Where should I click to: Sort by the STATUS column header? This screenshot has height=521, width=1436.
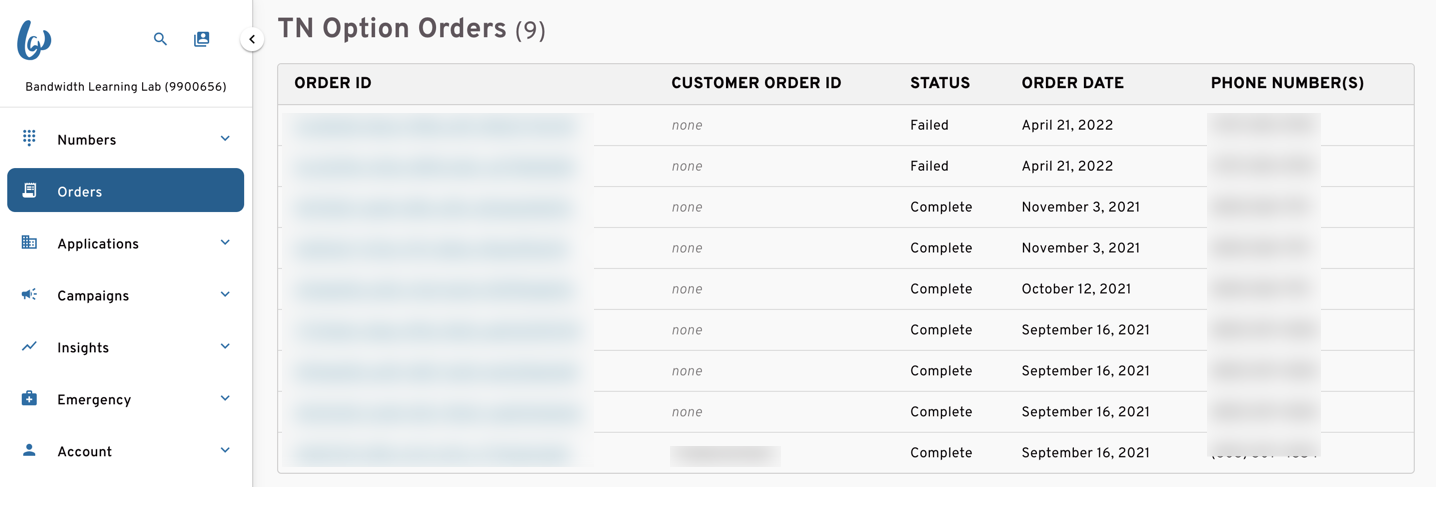(940, 84)
